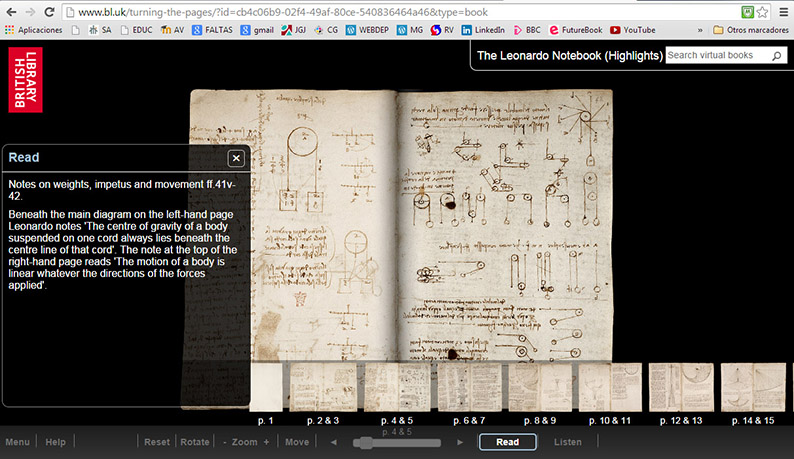
Task: Click the Move button
Action: click(297, 442)
